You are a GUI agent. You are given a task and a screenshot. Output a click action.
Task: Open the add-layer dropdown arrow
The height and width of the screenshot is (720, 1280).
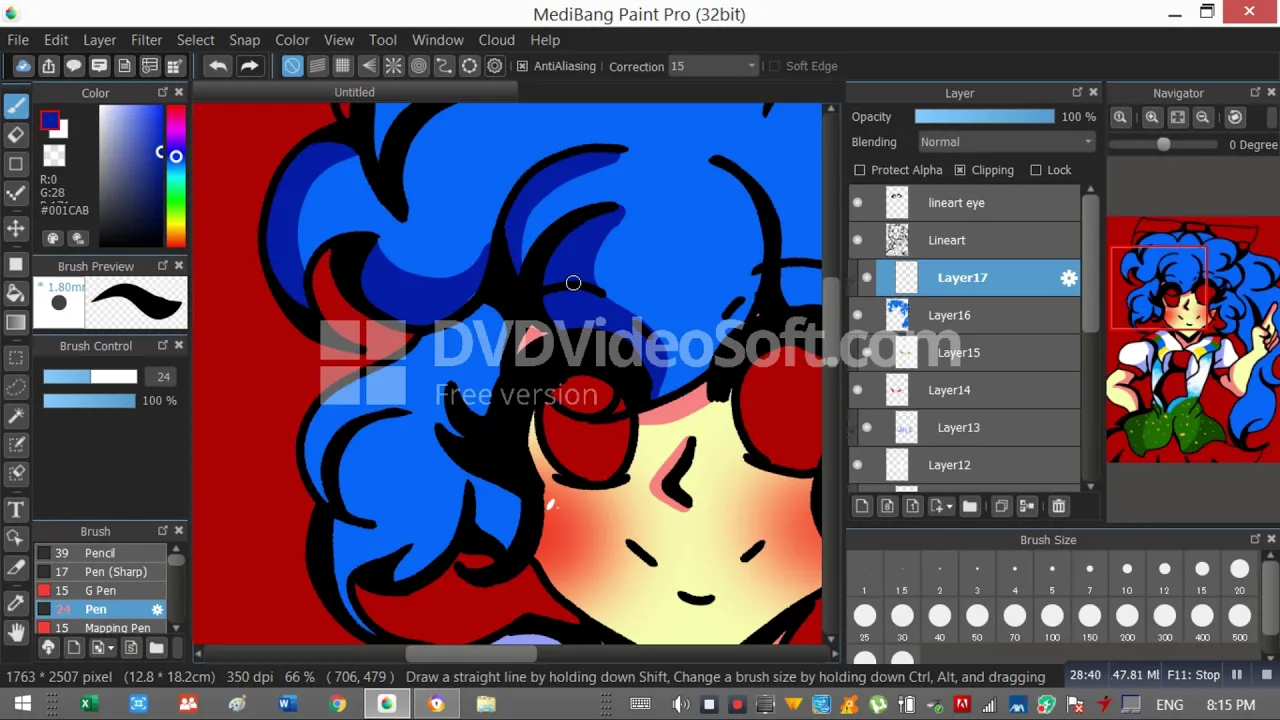[941, 506]
